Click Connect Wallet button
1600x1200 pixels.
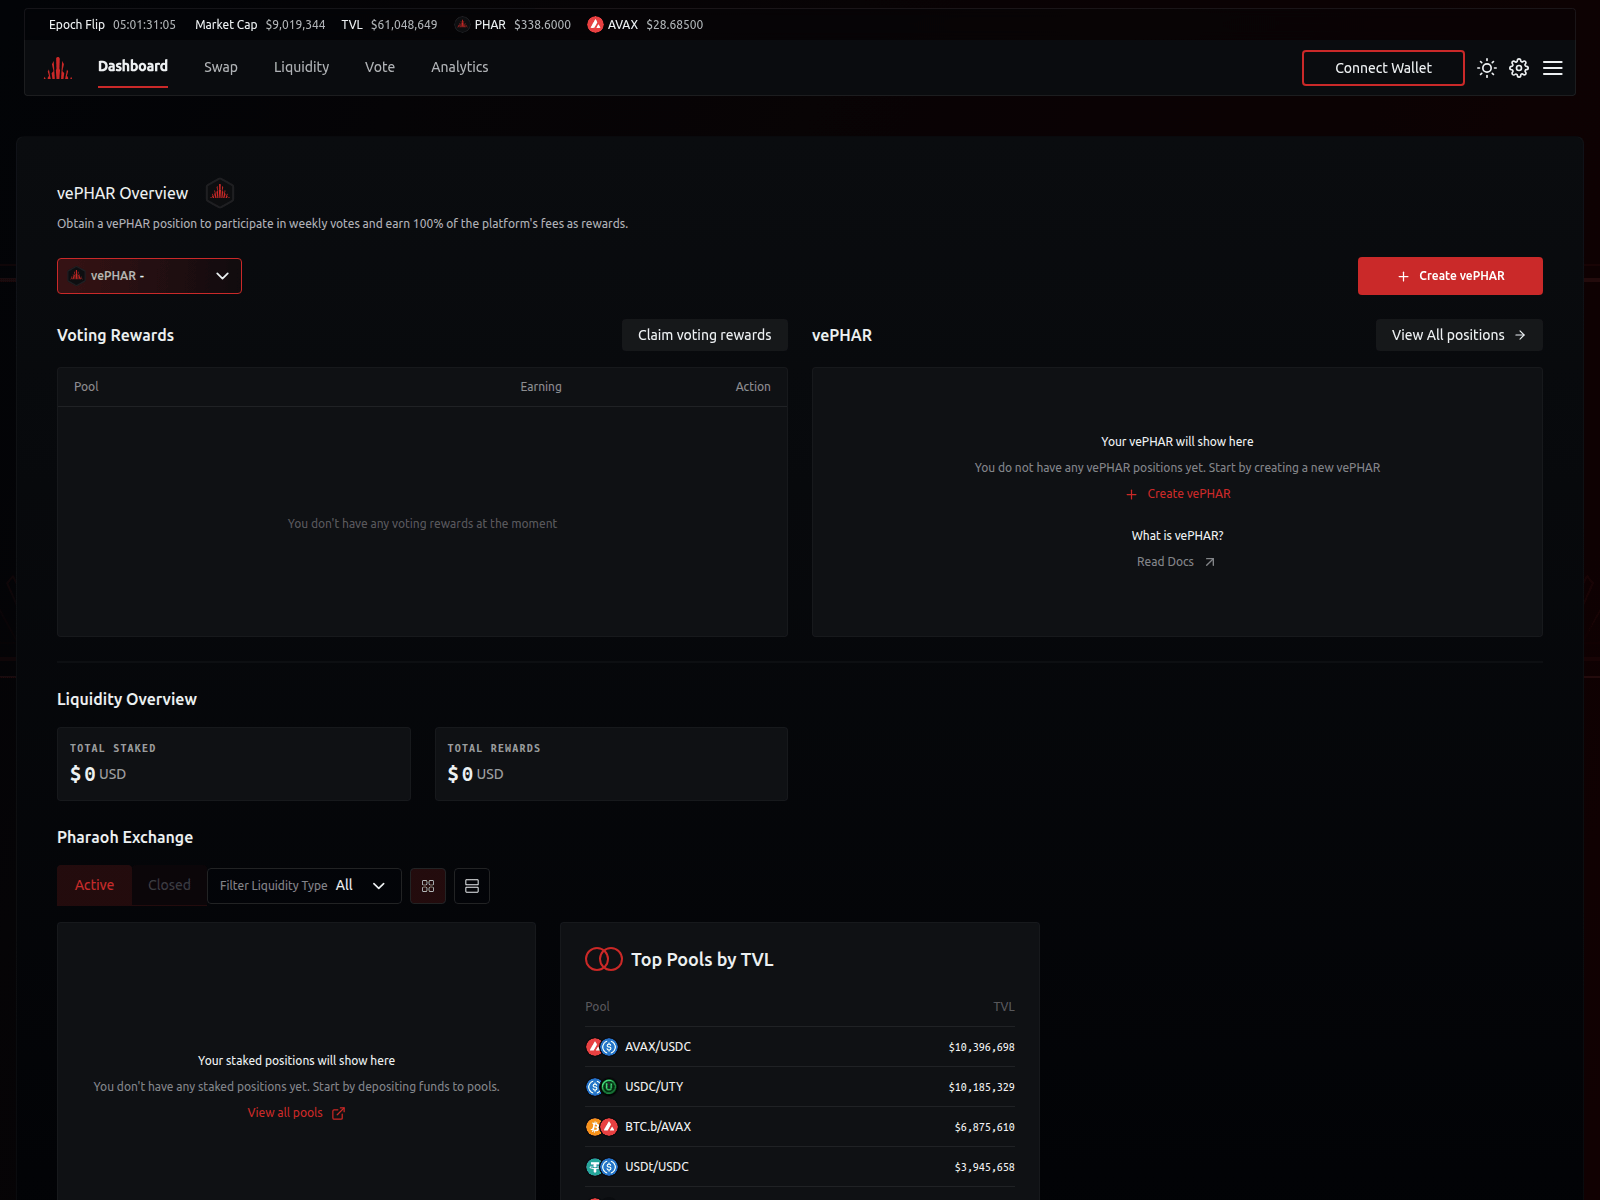1383,68
